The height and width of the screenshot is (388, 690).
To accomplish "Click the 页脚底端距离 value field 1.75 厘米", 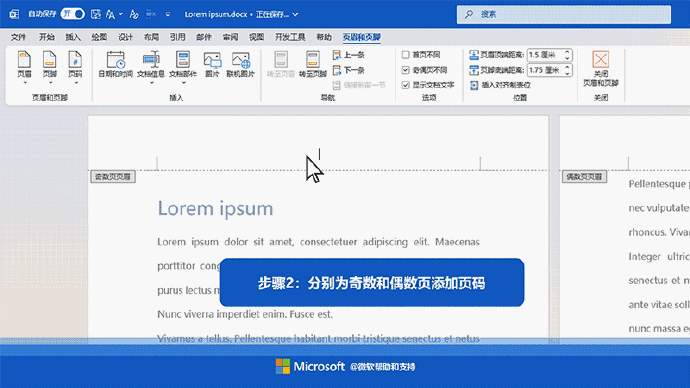I will pos(545,70).
